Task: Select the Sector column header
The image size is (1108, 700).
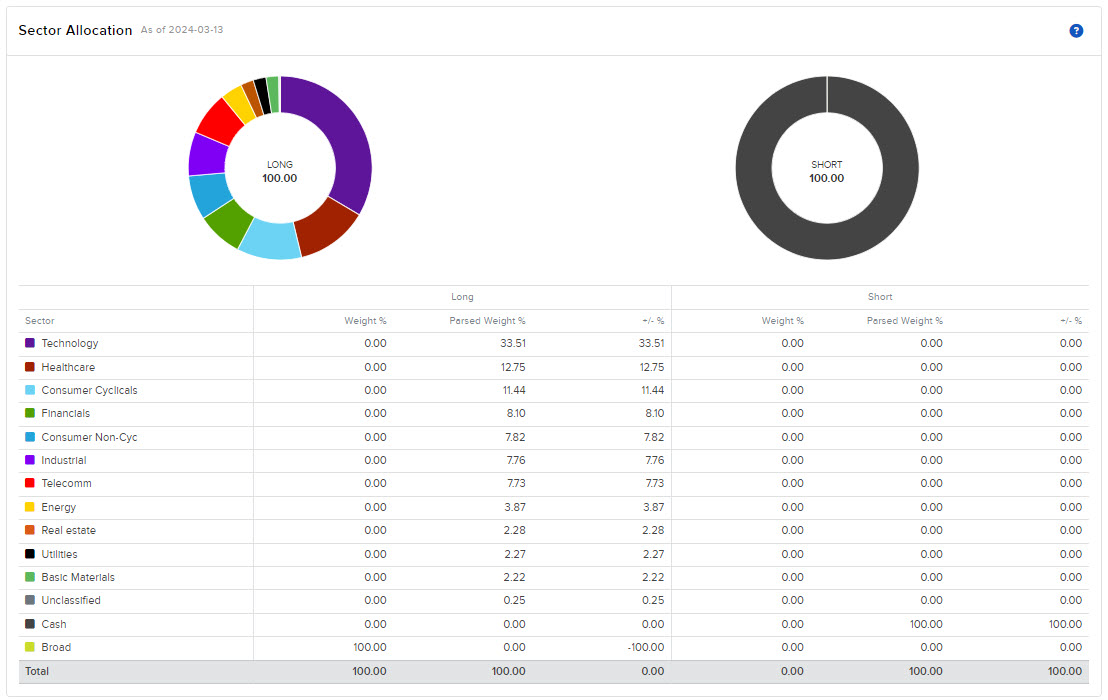Action: coord(40,321)
